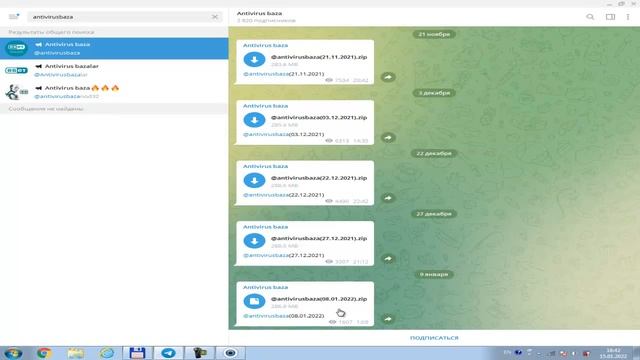Click the 21 ноября date badge
This screenshot has height=360, width=640.
(434, 34)
